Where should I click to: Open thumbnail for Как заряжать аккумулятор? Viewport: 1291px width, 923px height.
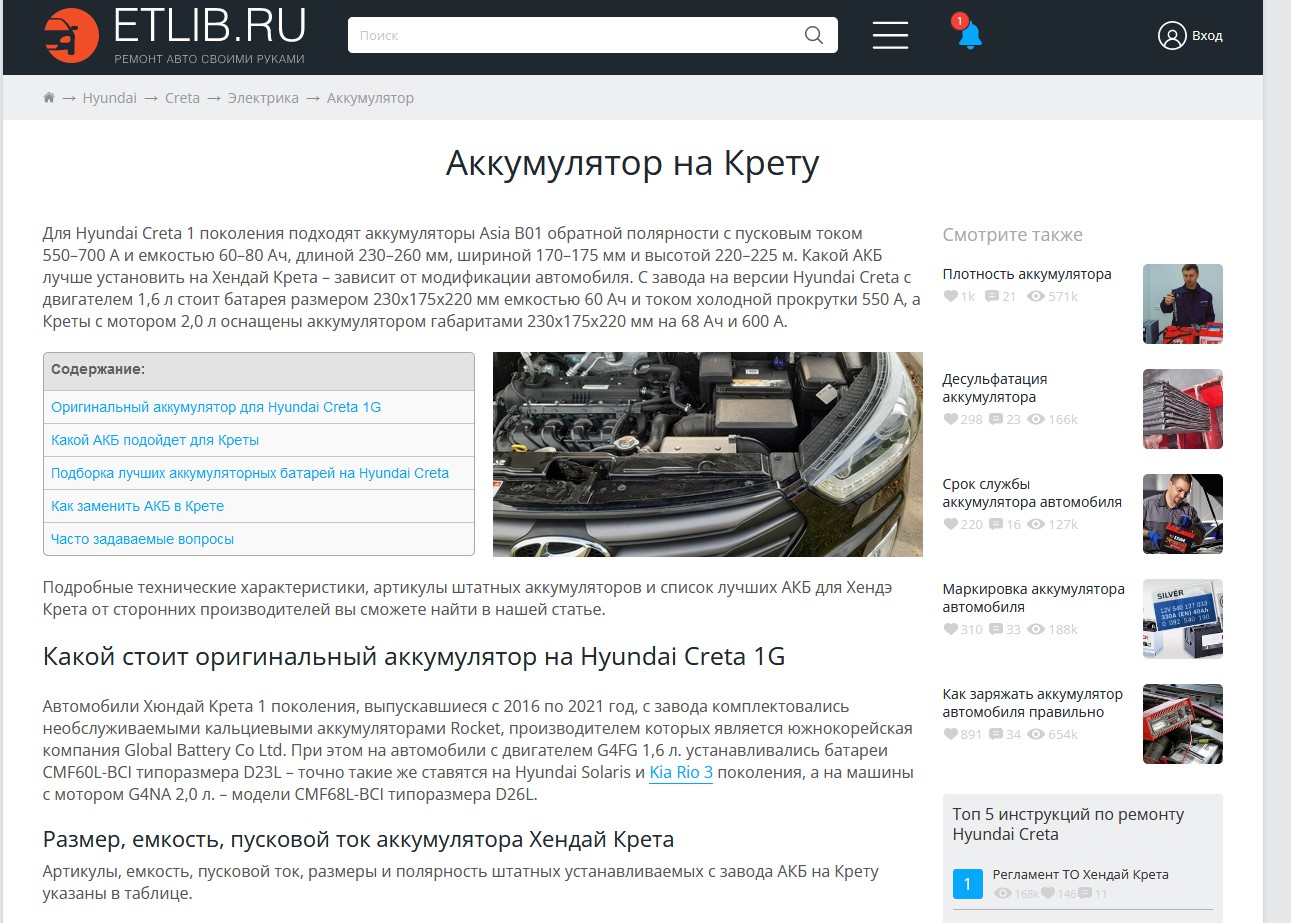click(x=1183, y=724)
